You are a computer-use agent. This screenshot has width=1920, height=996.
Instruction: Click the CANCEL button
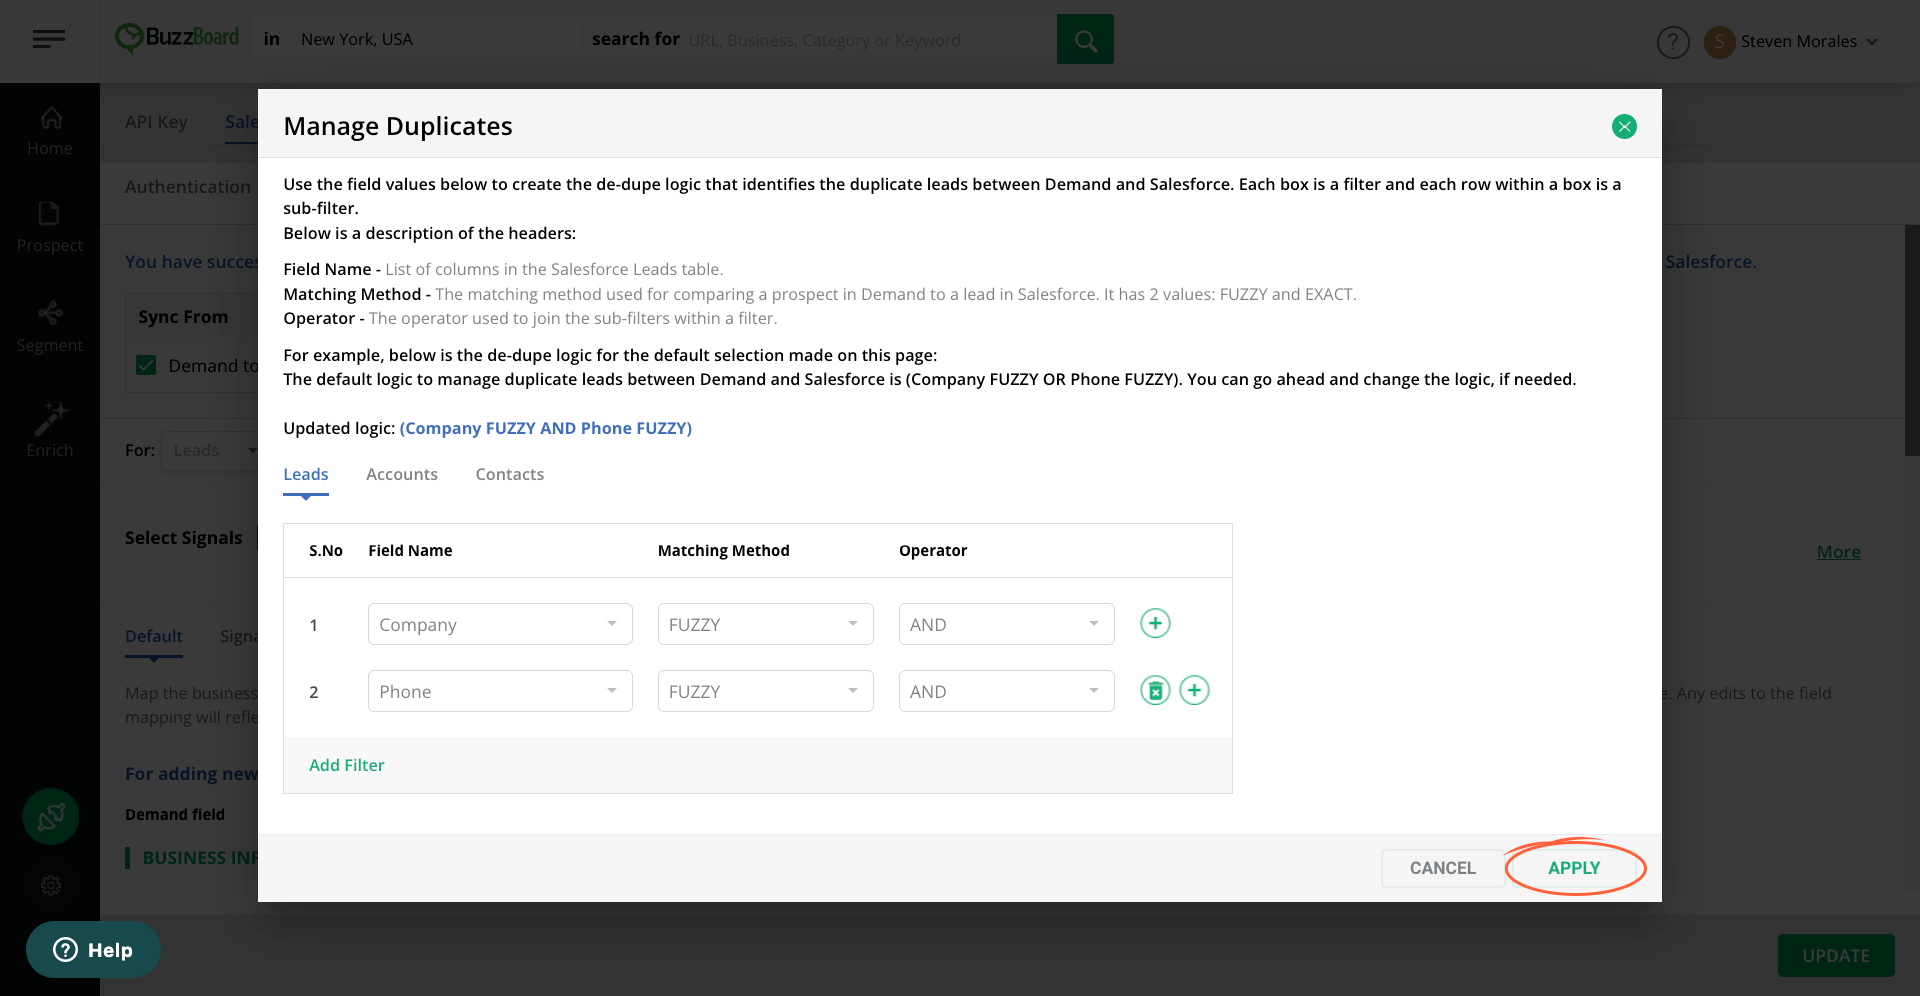point(1442,868)
